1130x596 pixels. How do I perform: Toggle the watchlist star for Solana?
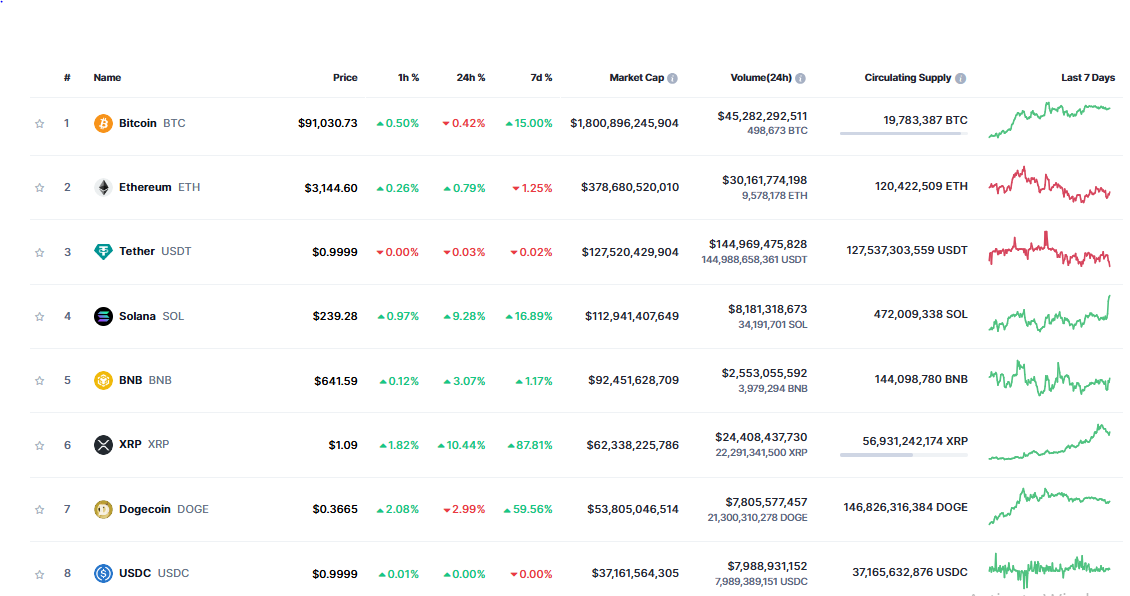tap(40, 317)
